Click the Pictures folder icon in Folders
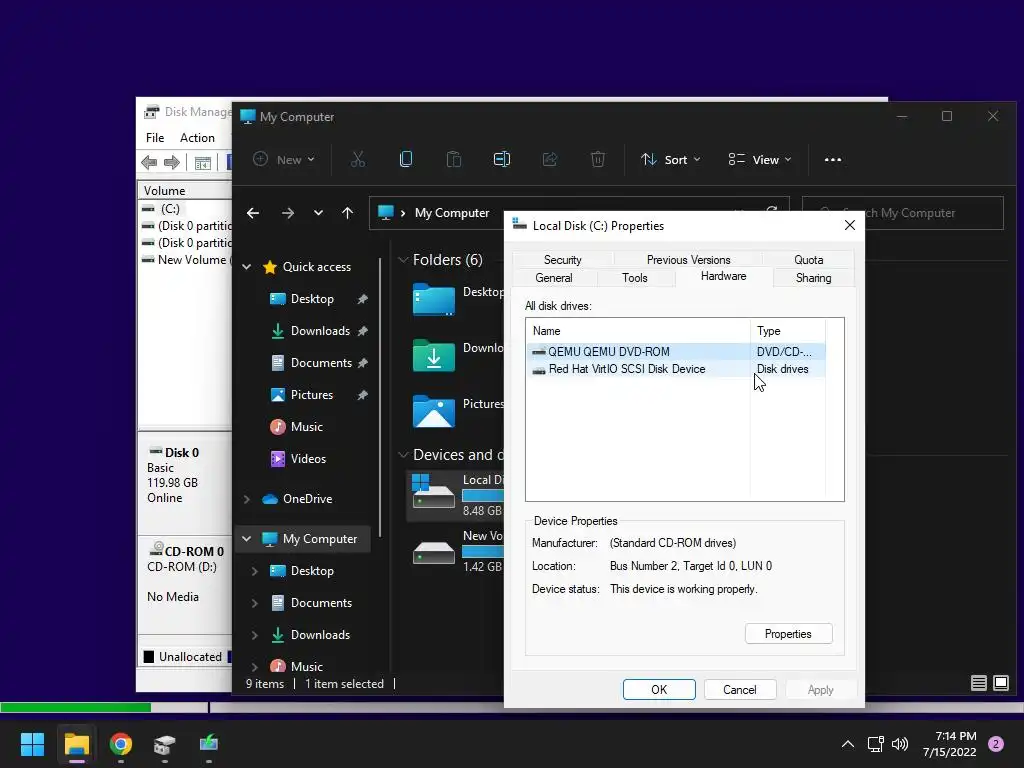The height and width of the screenshot is (768, 1024). 434,412
